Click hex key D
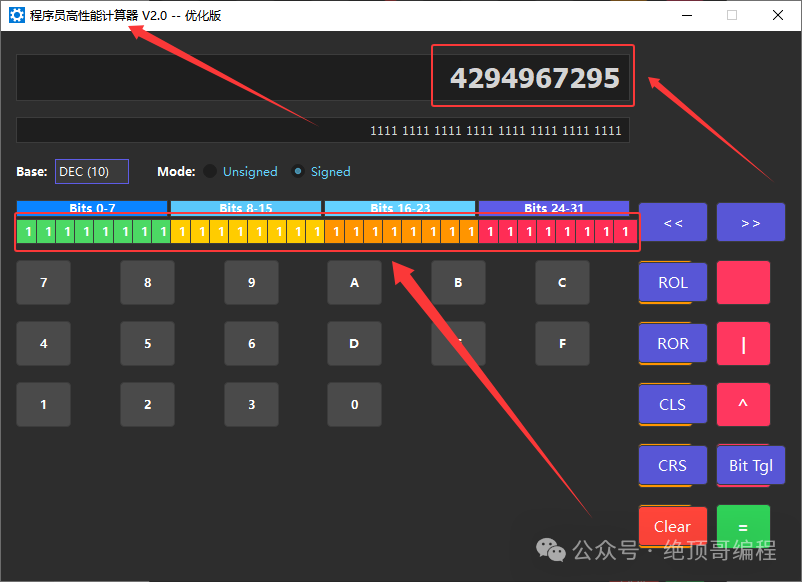 click(354, 343)
